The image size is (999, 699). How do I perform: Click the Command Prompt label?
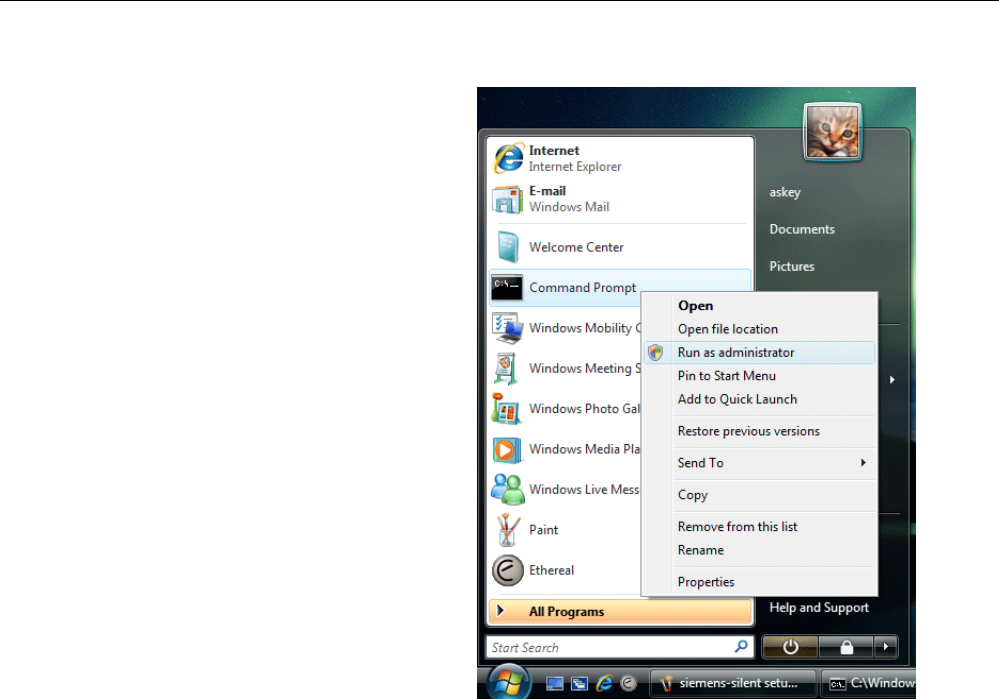(582, 288)
